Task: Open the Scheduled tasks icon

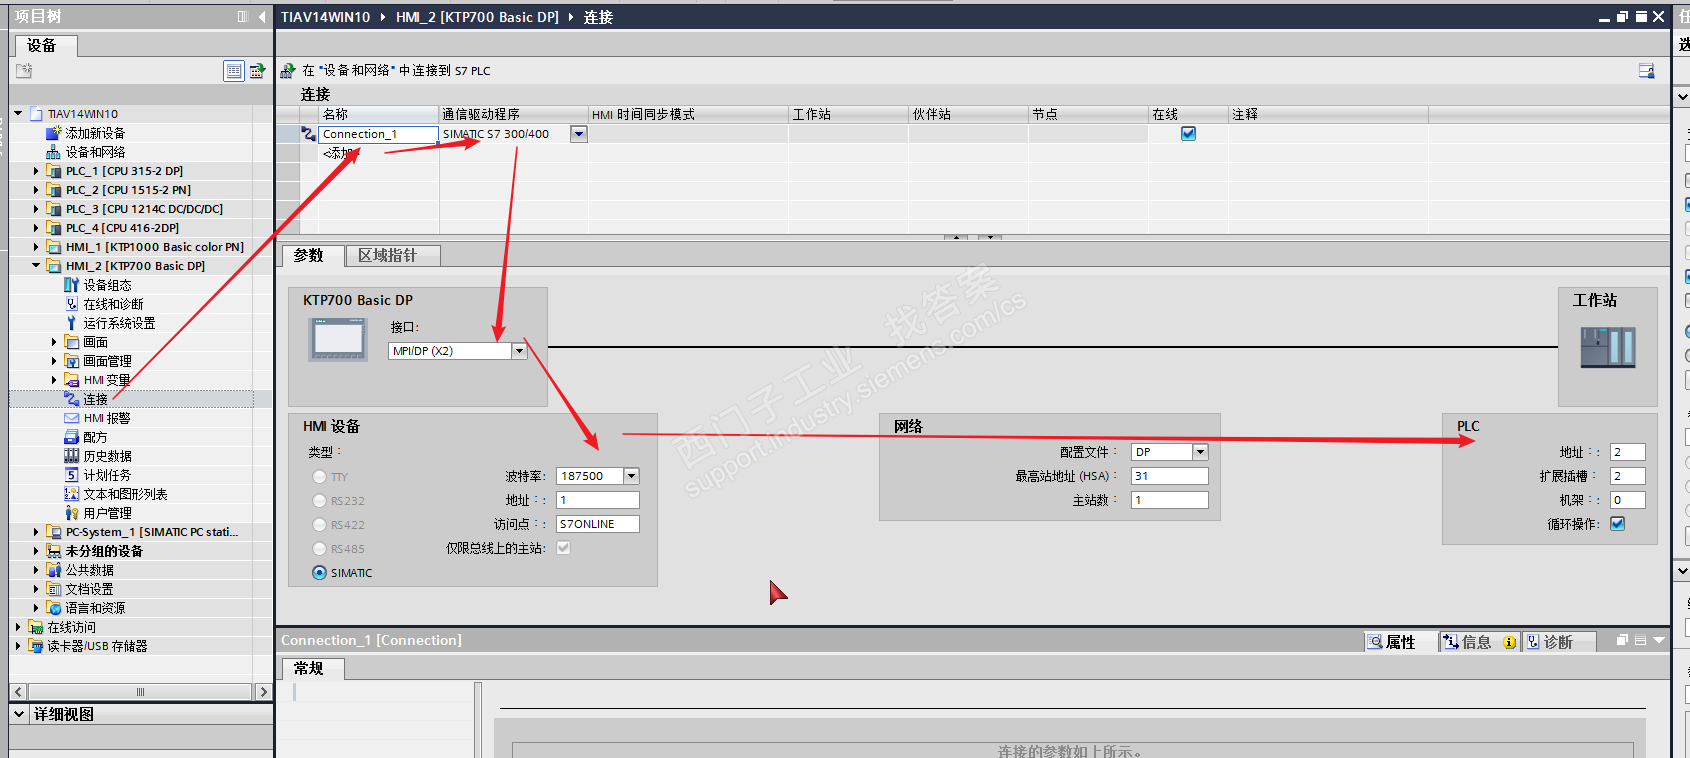Action: 72,475
